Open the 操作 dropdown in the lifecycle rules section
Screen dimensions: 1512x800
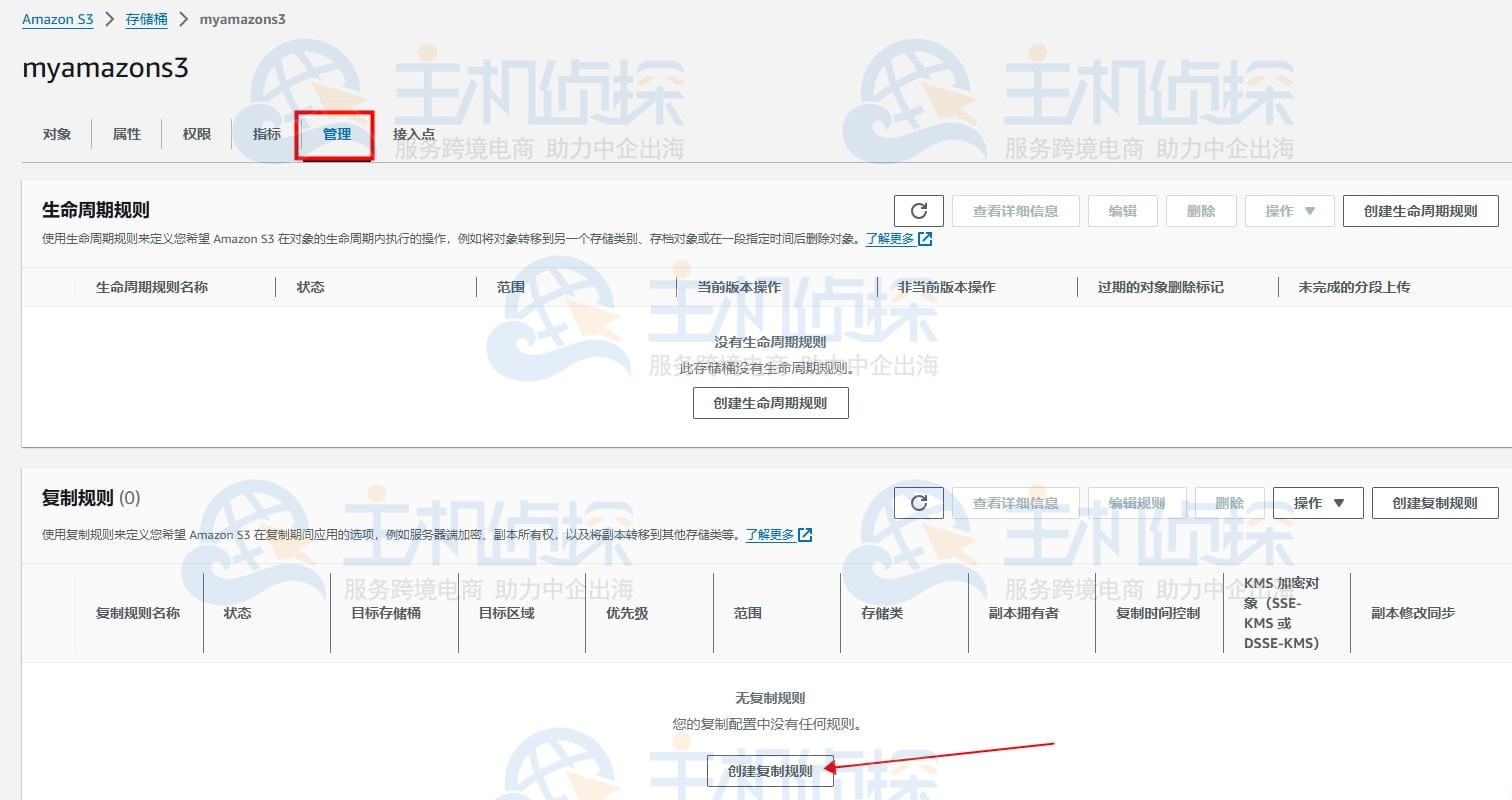[1289, 211]
